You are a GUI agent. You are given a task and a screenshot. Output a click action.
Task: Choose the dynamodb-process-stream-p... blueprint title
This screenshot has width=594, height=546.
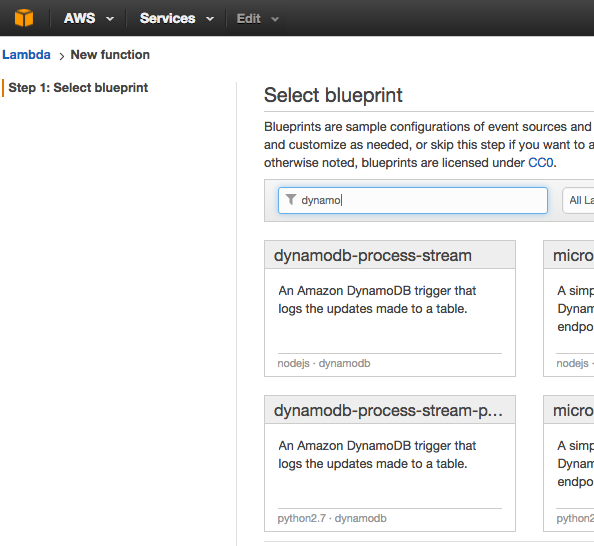388,410
